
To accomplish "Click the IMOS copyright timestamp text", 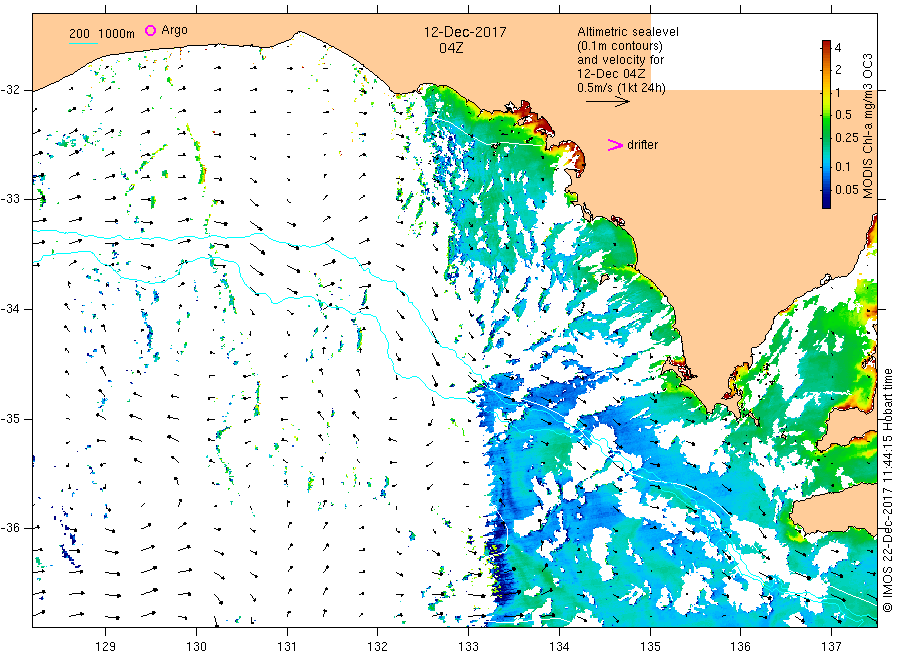I will [x=887, y=491].
